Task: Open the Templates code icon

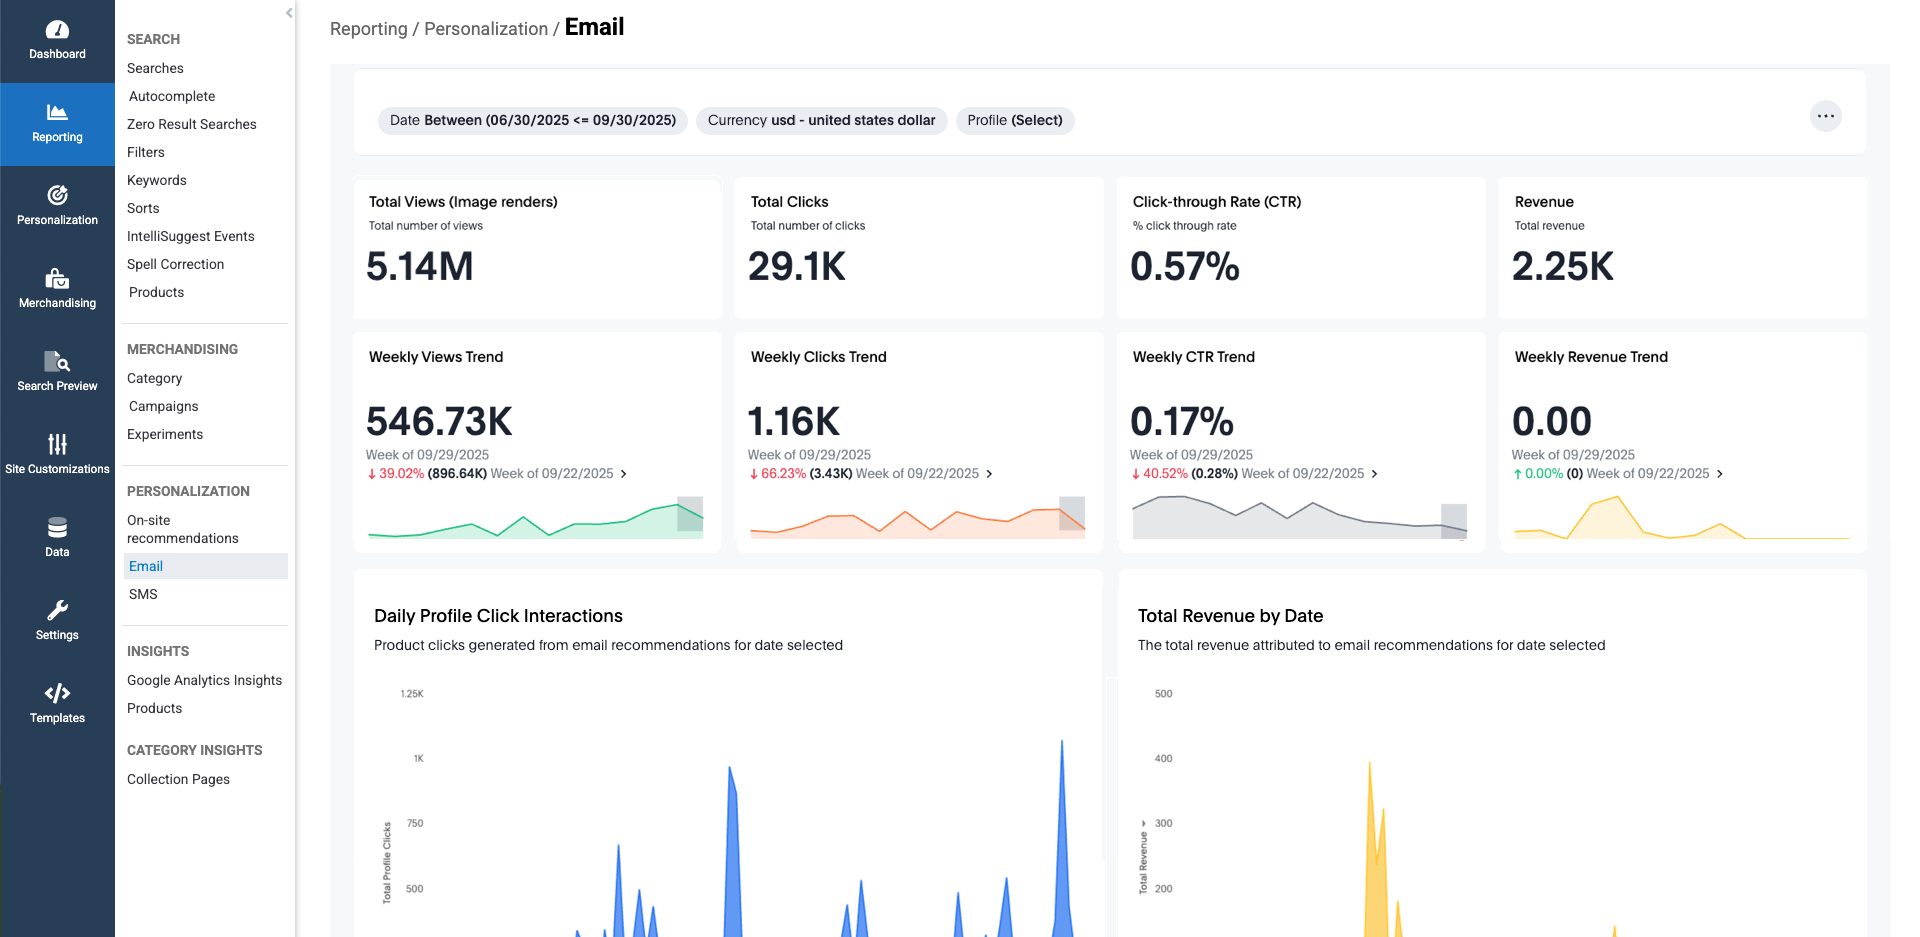Action: (x=57, y=694)
